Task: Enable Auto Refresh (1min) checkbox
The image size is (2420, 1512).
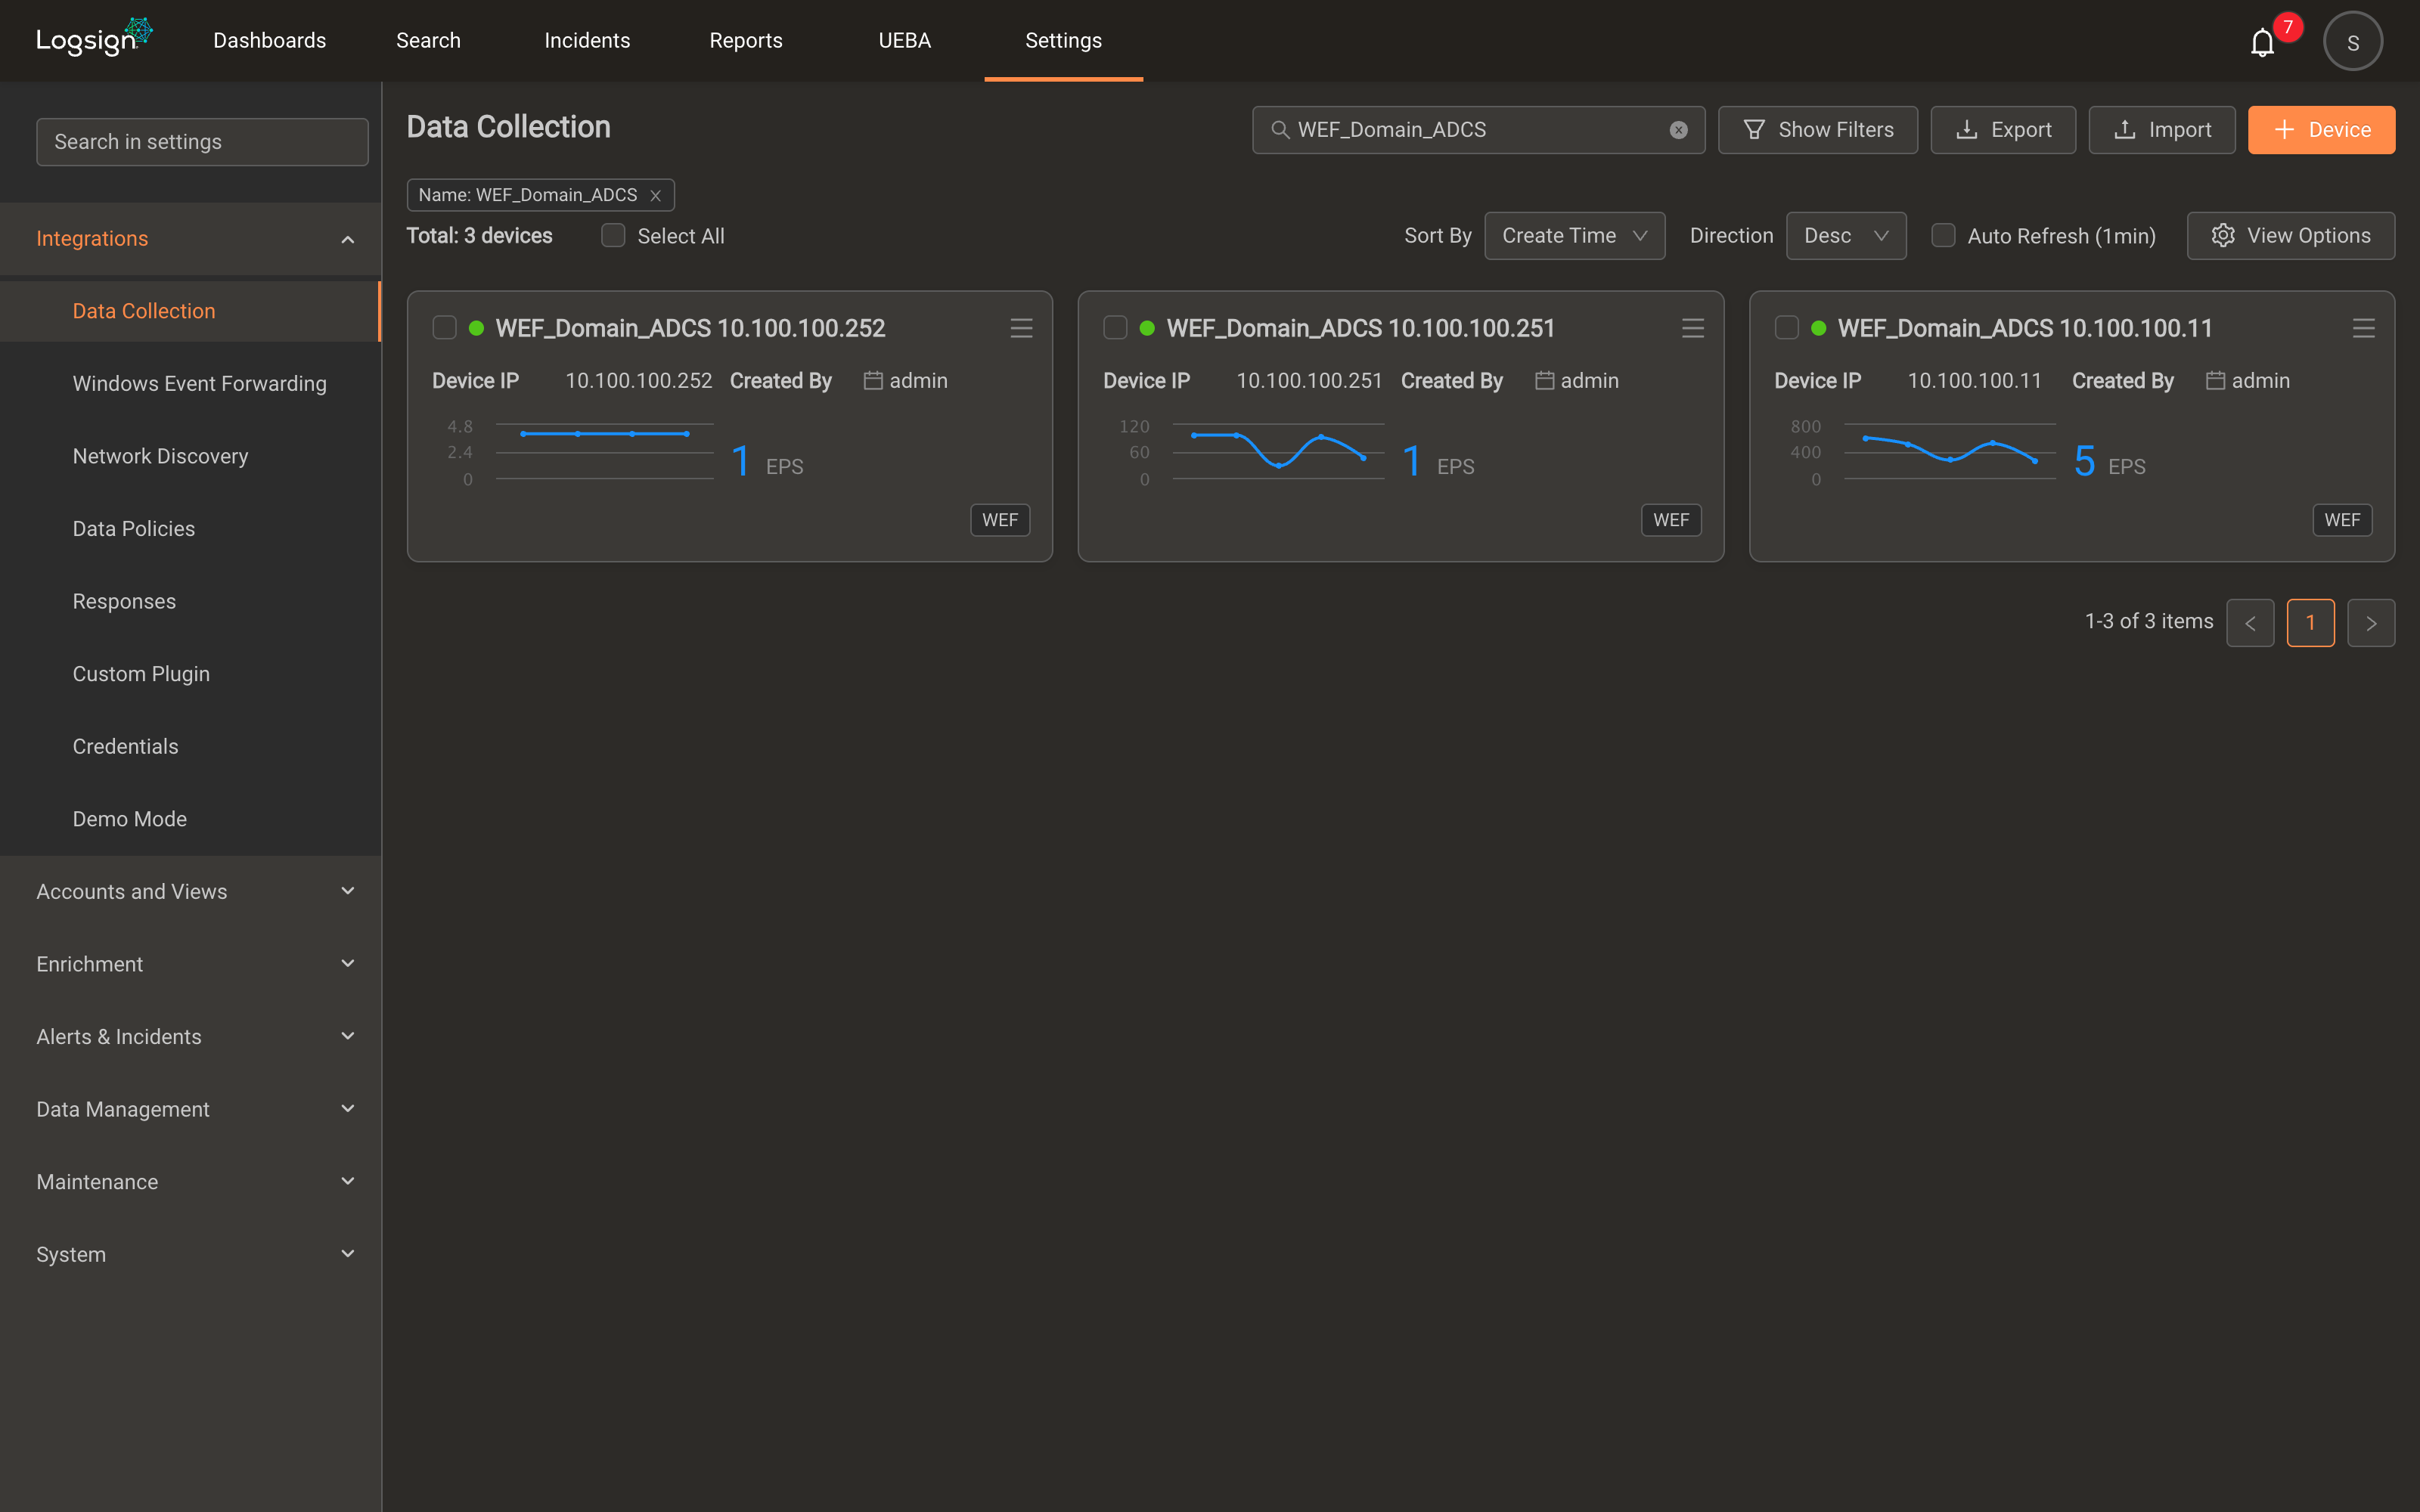Action: click(1943, 236)
